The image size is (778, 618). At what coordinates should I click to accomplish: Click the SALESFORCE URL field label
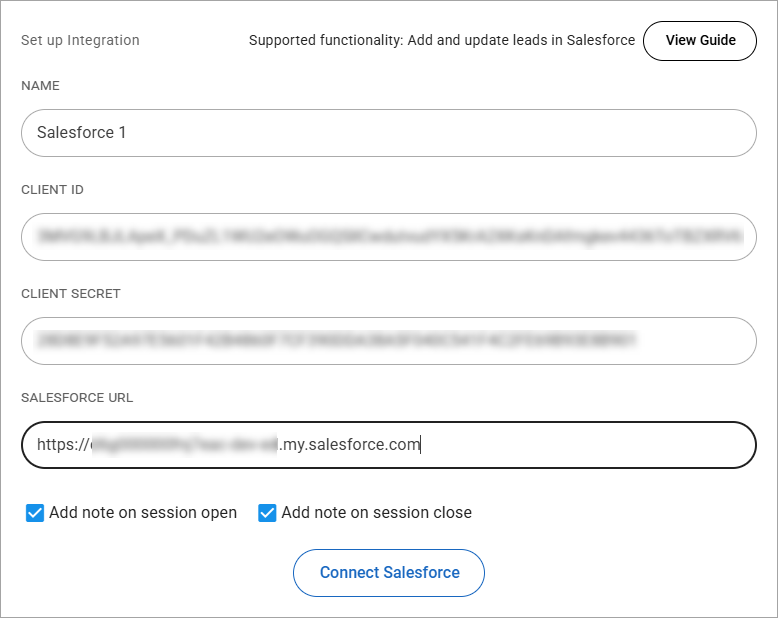tap(77, 398)
